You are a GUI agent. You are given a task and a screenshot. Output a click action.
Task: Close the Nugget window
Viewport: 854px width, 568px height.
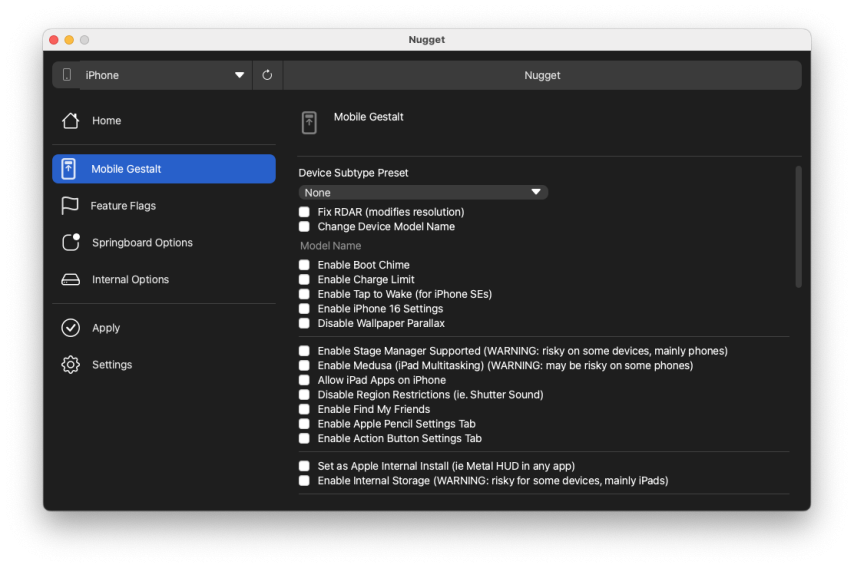click(x=54, y=40)
